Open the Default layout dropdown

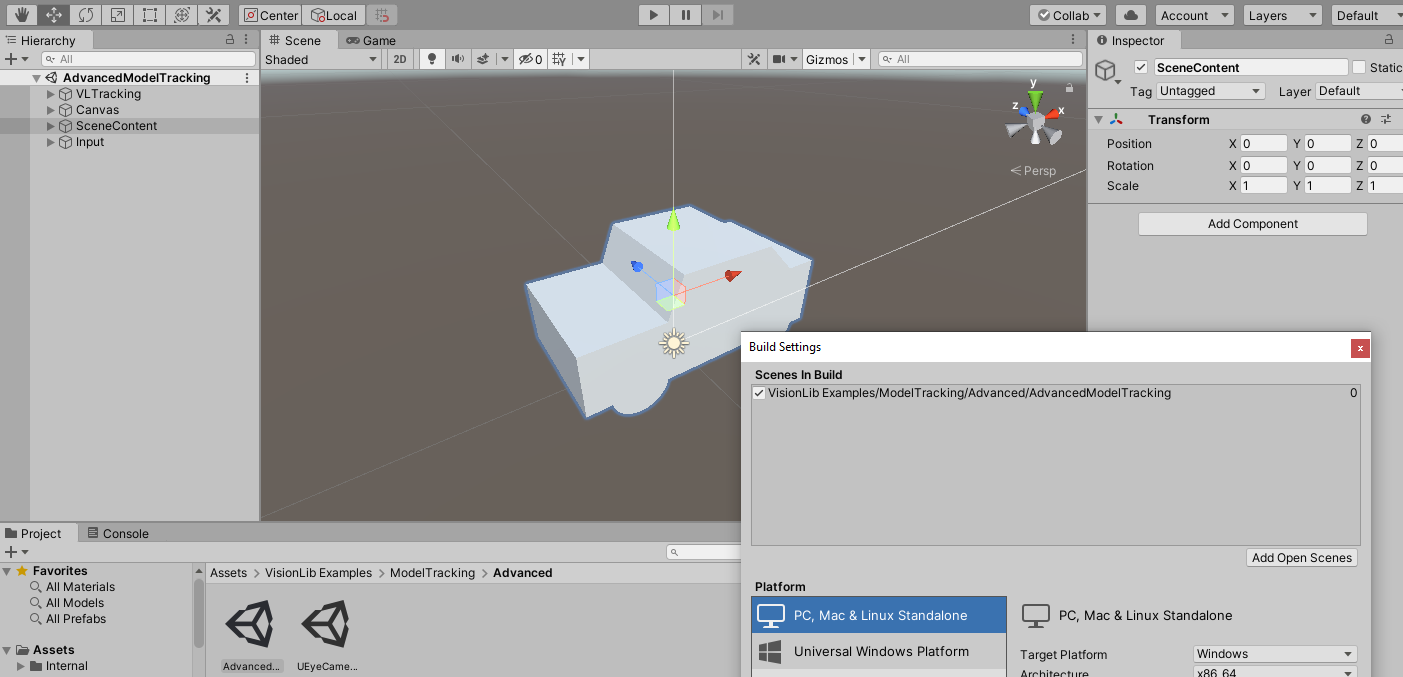point(1367,15)
